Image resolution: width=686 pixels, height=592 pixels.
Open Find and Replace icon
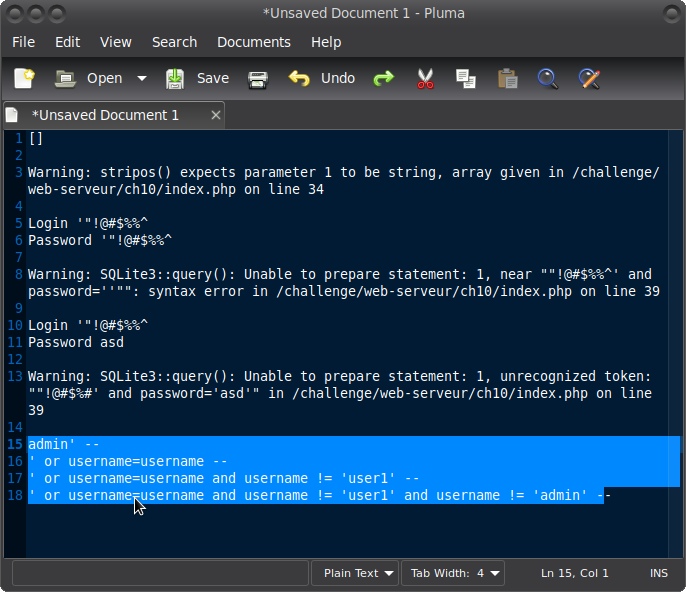click(x=589, y=79)
